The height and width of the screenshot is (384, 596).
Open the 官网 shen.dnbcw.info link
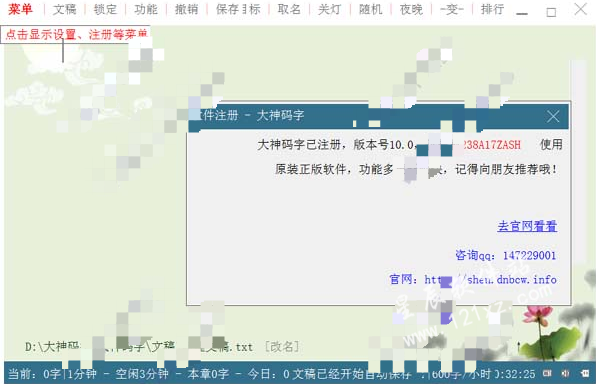473,279
